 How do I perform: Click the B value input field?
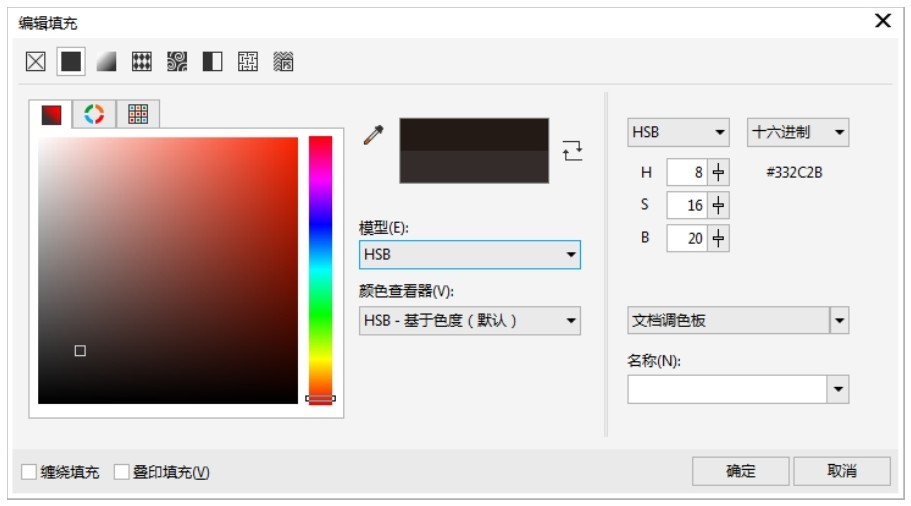687,238
